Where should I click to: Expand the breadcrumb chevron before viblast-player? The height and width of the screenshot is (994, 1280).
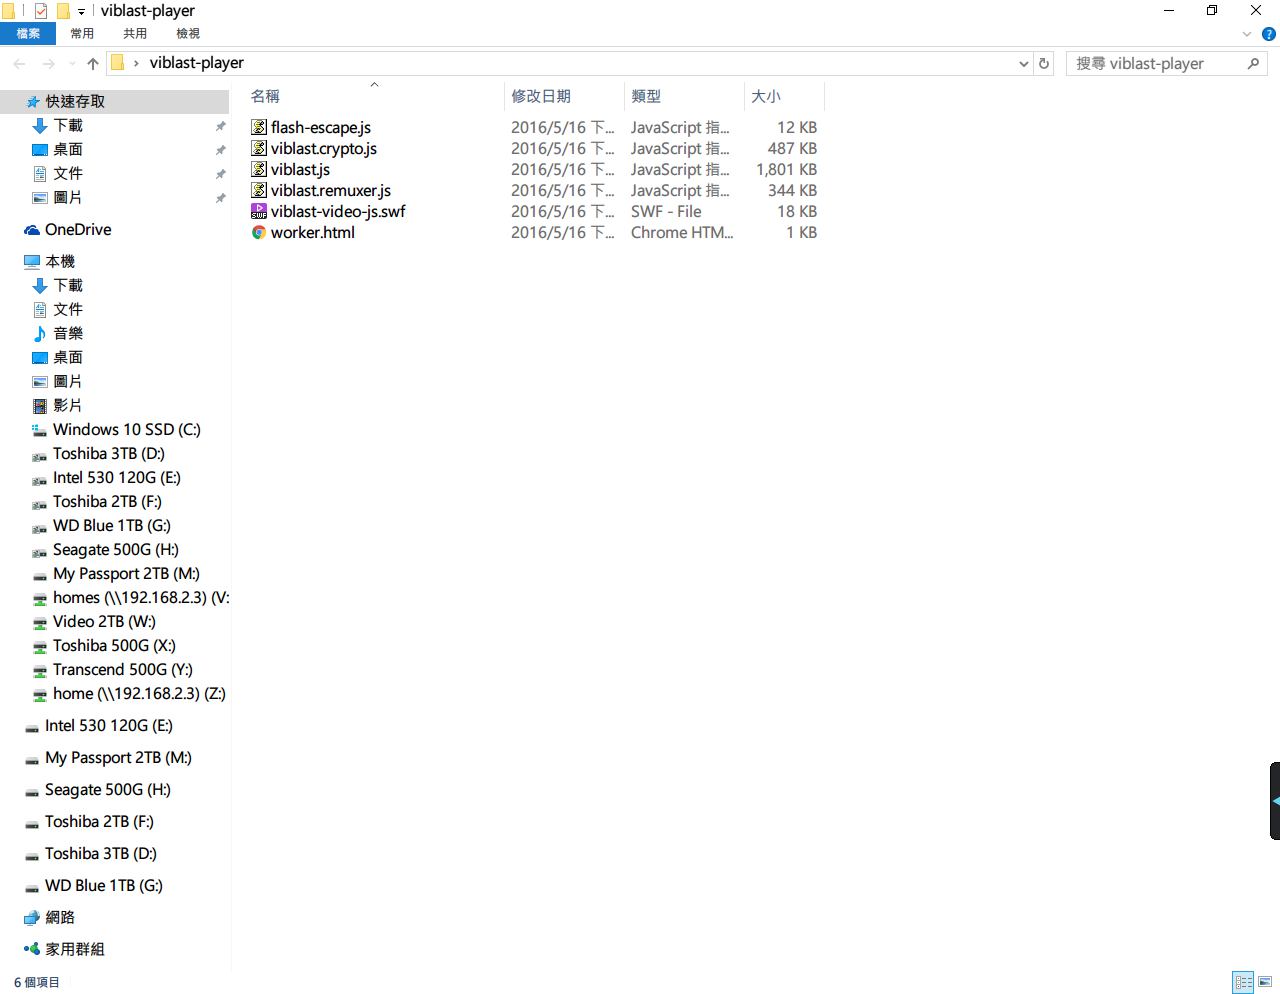136,63
